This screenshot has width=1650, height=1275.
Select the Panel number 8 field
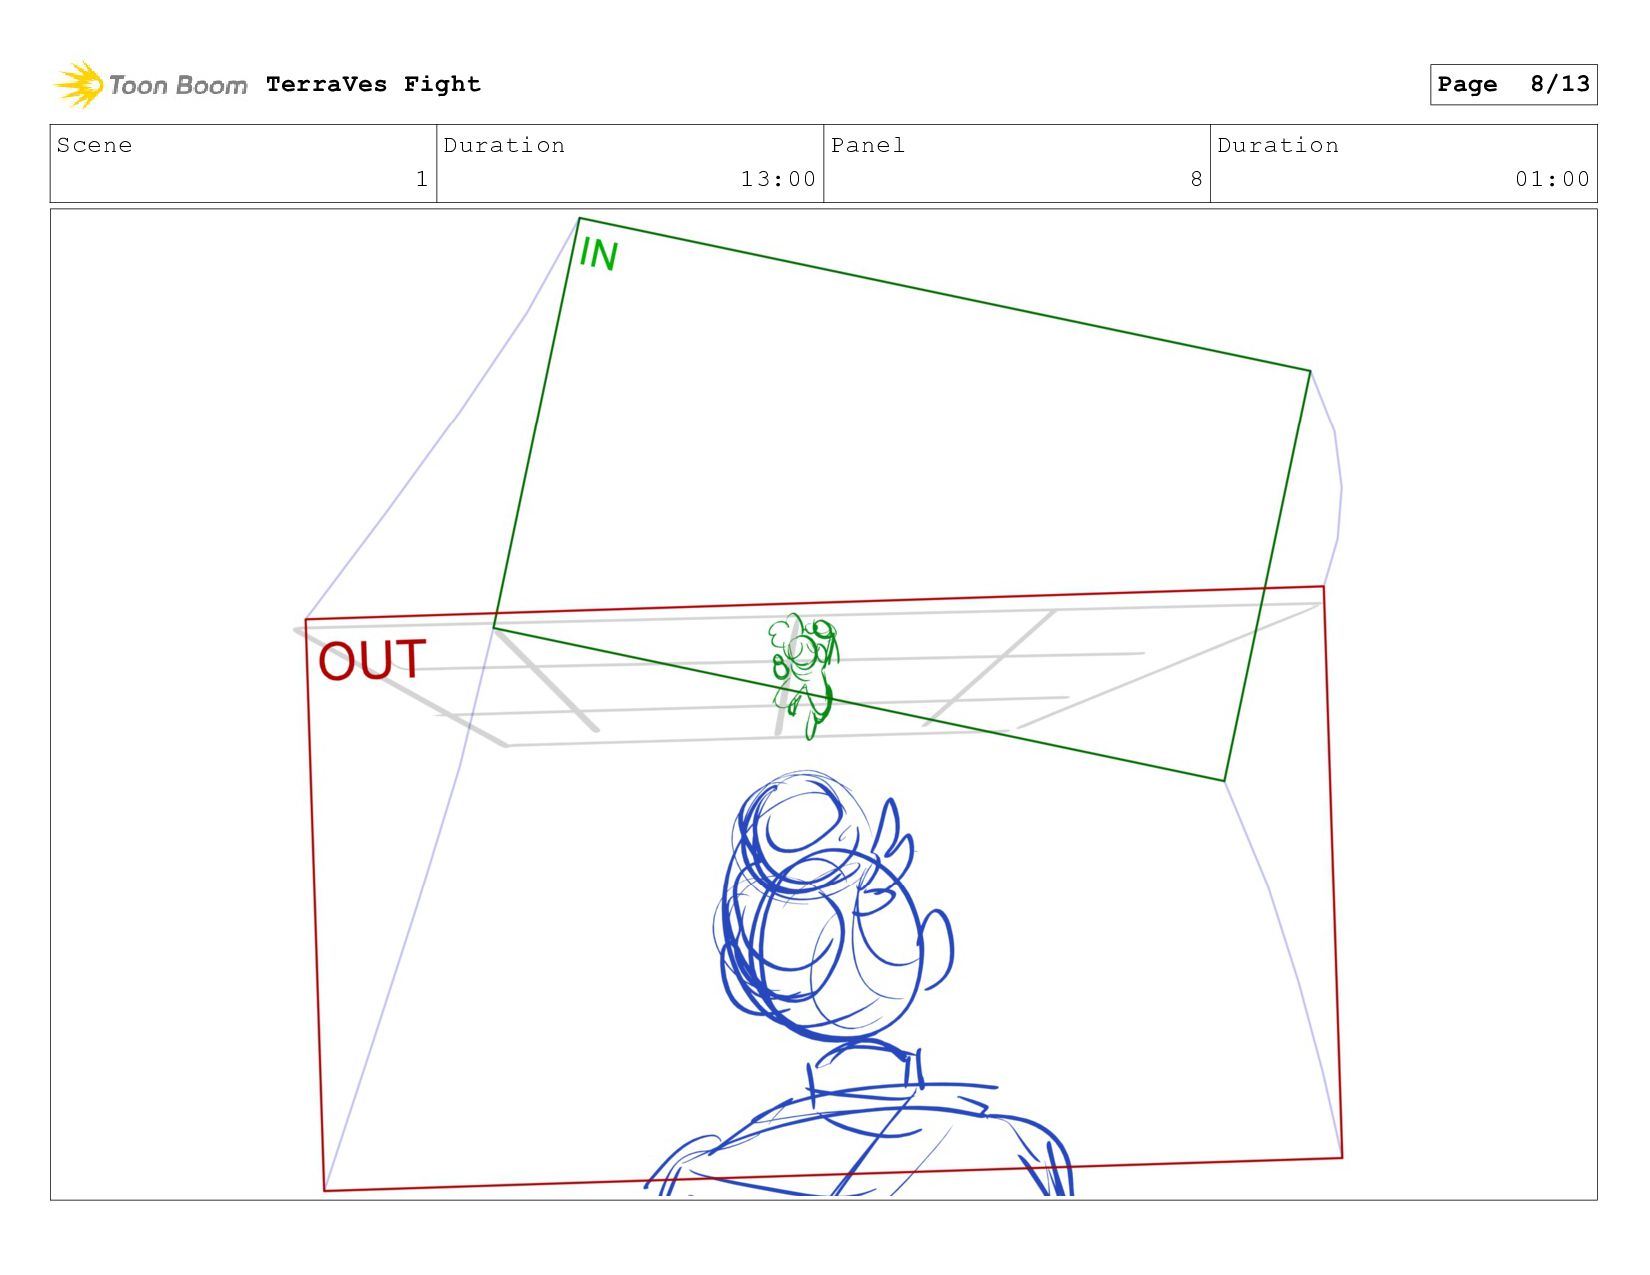[x=1017, y=163]
